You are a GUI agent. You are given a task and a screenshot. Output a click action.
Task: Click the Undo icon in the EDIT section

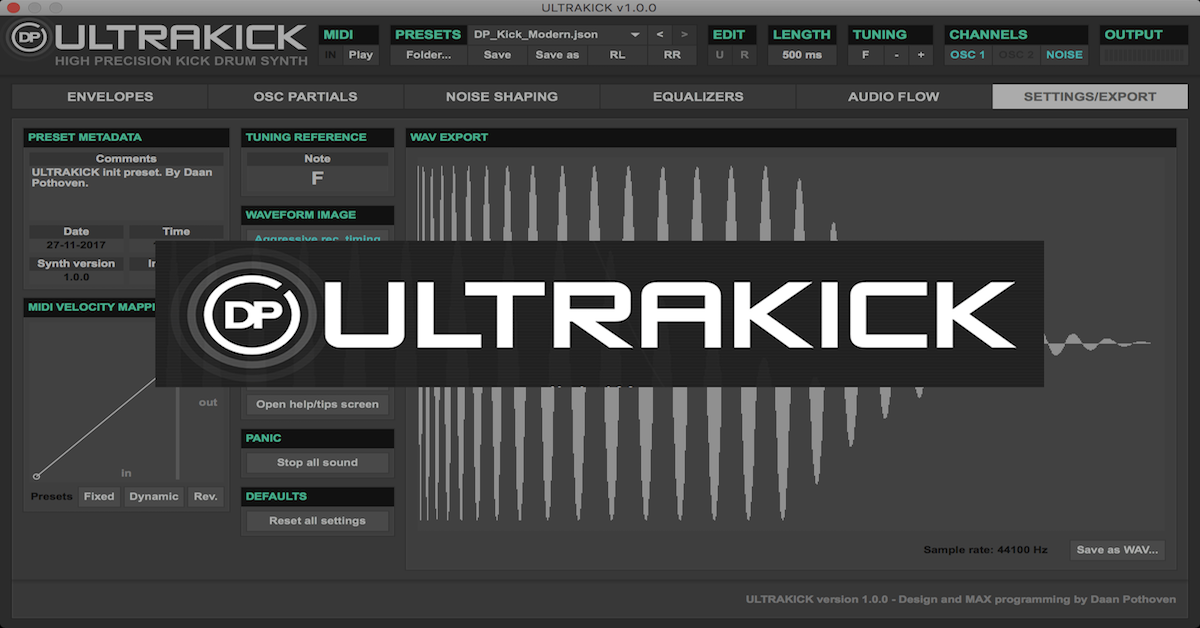pos(717,54)
